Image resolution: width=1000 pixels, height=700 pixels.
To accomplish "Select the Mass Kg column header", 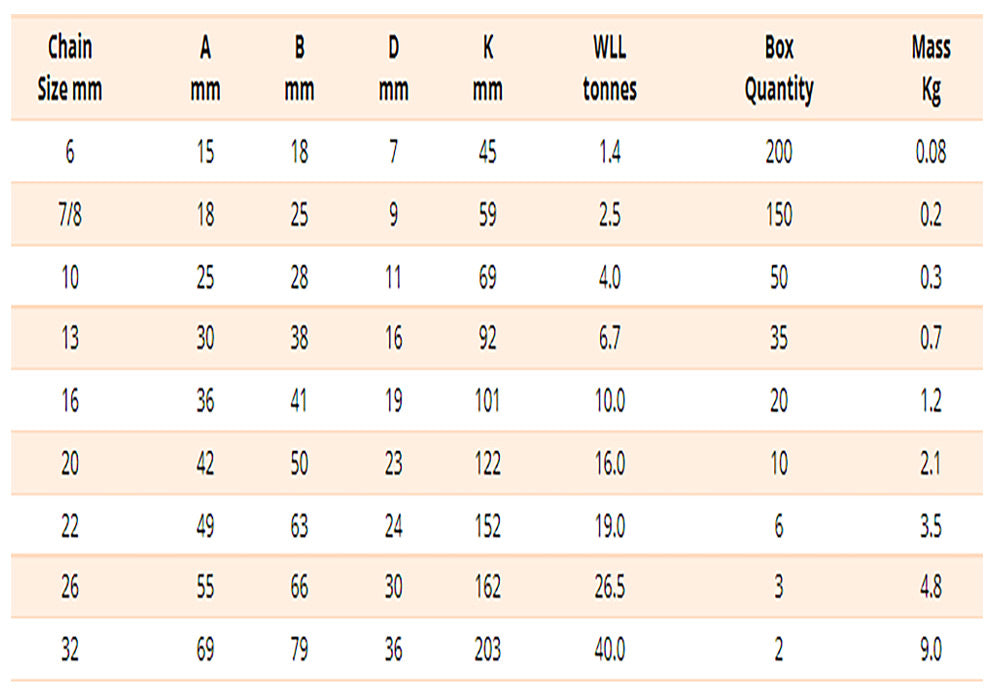I will (x=930, y=69).
